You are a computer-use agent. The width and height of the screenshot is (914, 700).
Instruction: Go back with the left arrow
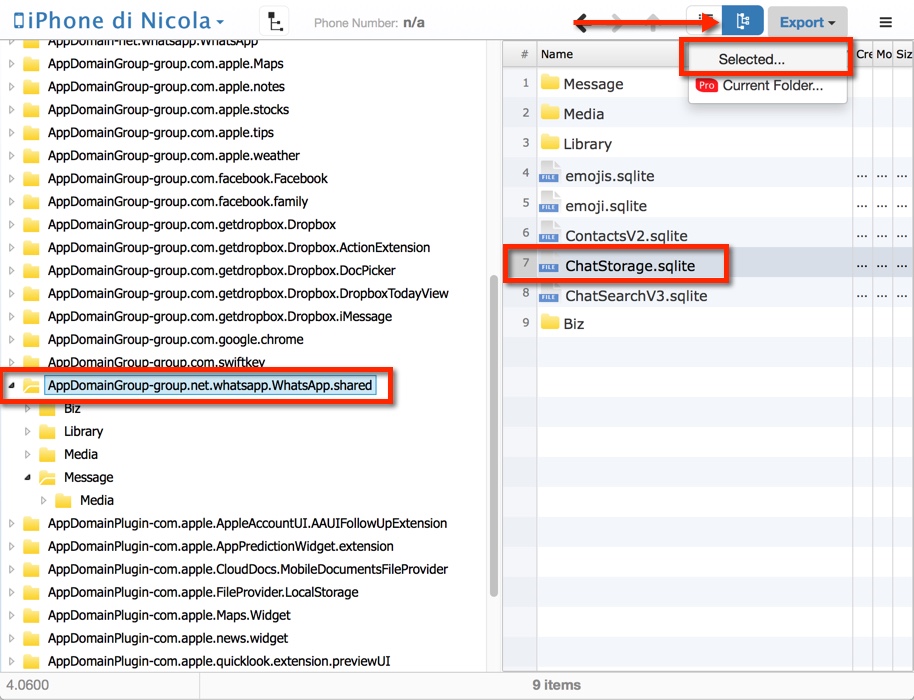(x=583, y=23)
